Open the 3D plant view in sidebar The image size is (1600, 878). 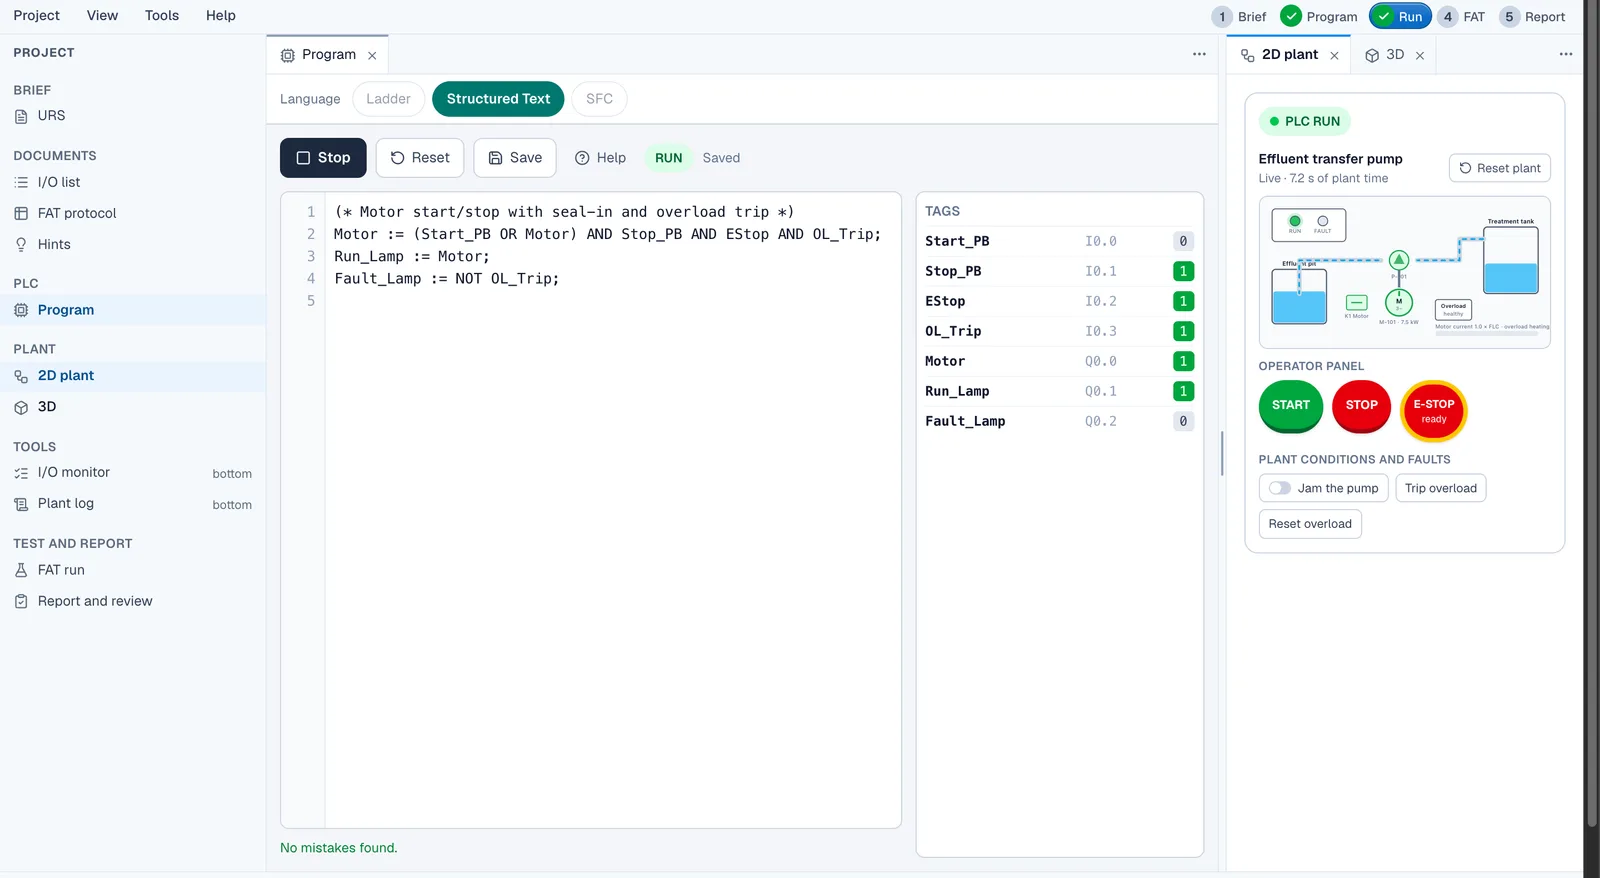[47, 407]
